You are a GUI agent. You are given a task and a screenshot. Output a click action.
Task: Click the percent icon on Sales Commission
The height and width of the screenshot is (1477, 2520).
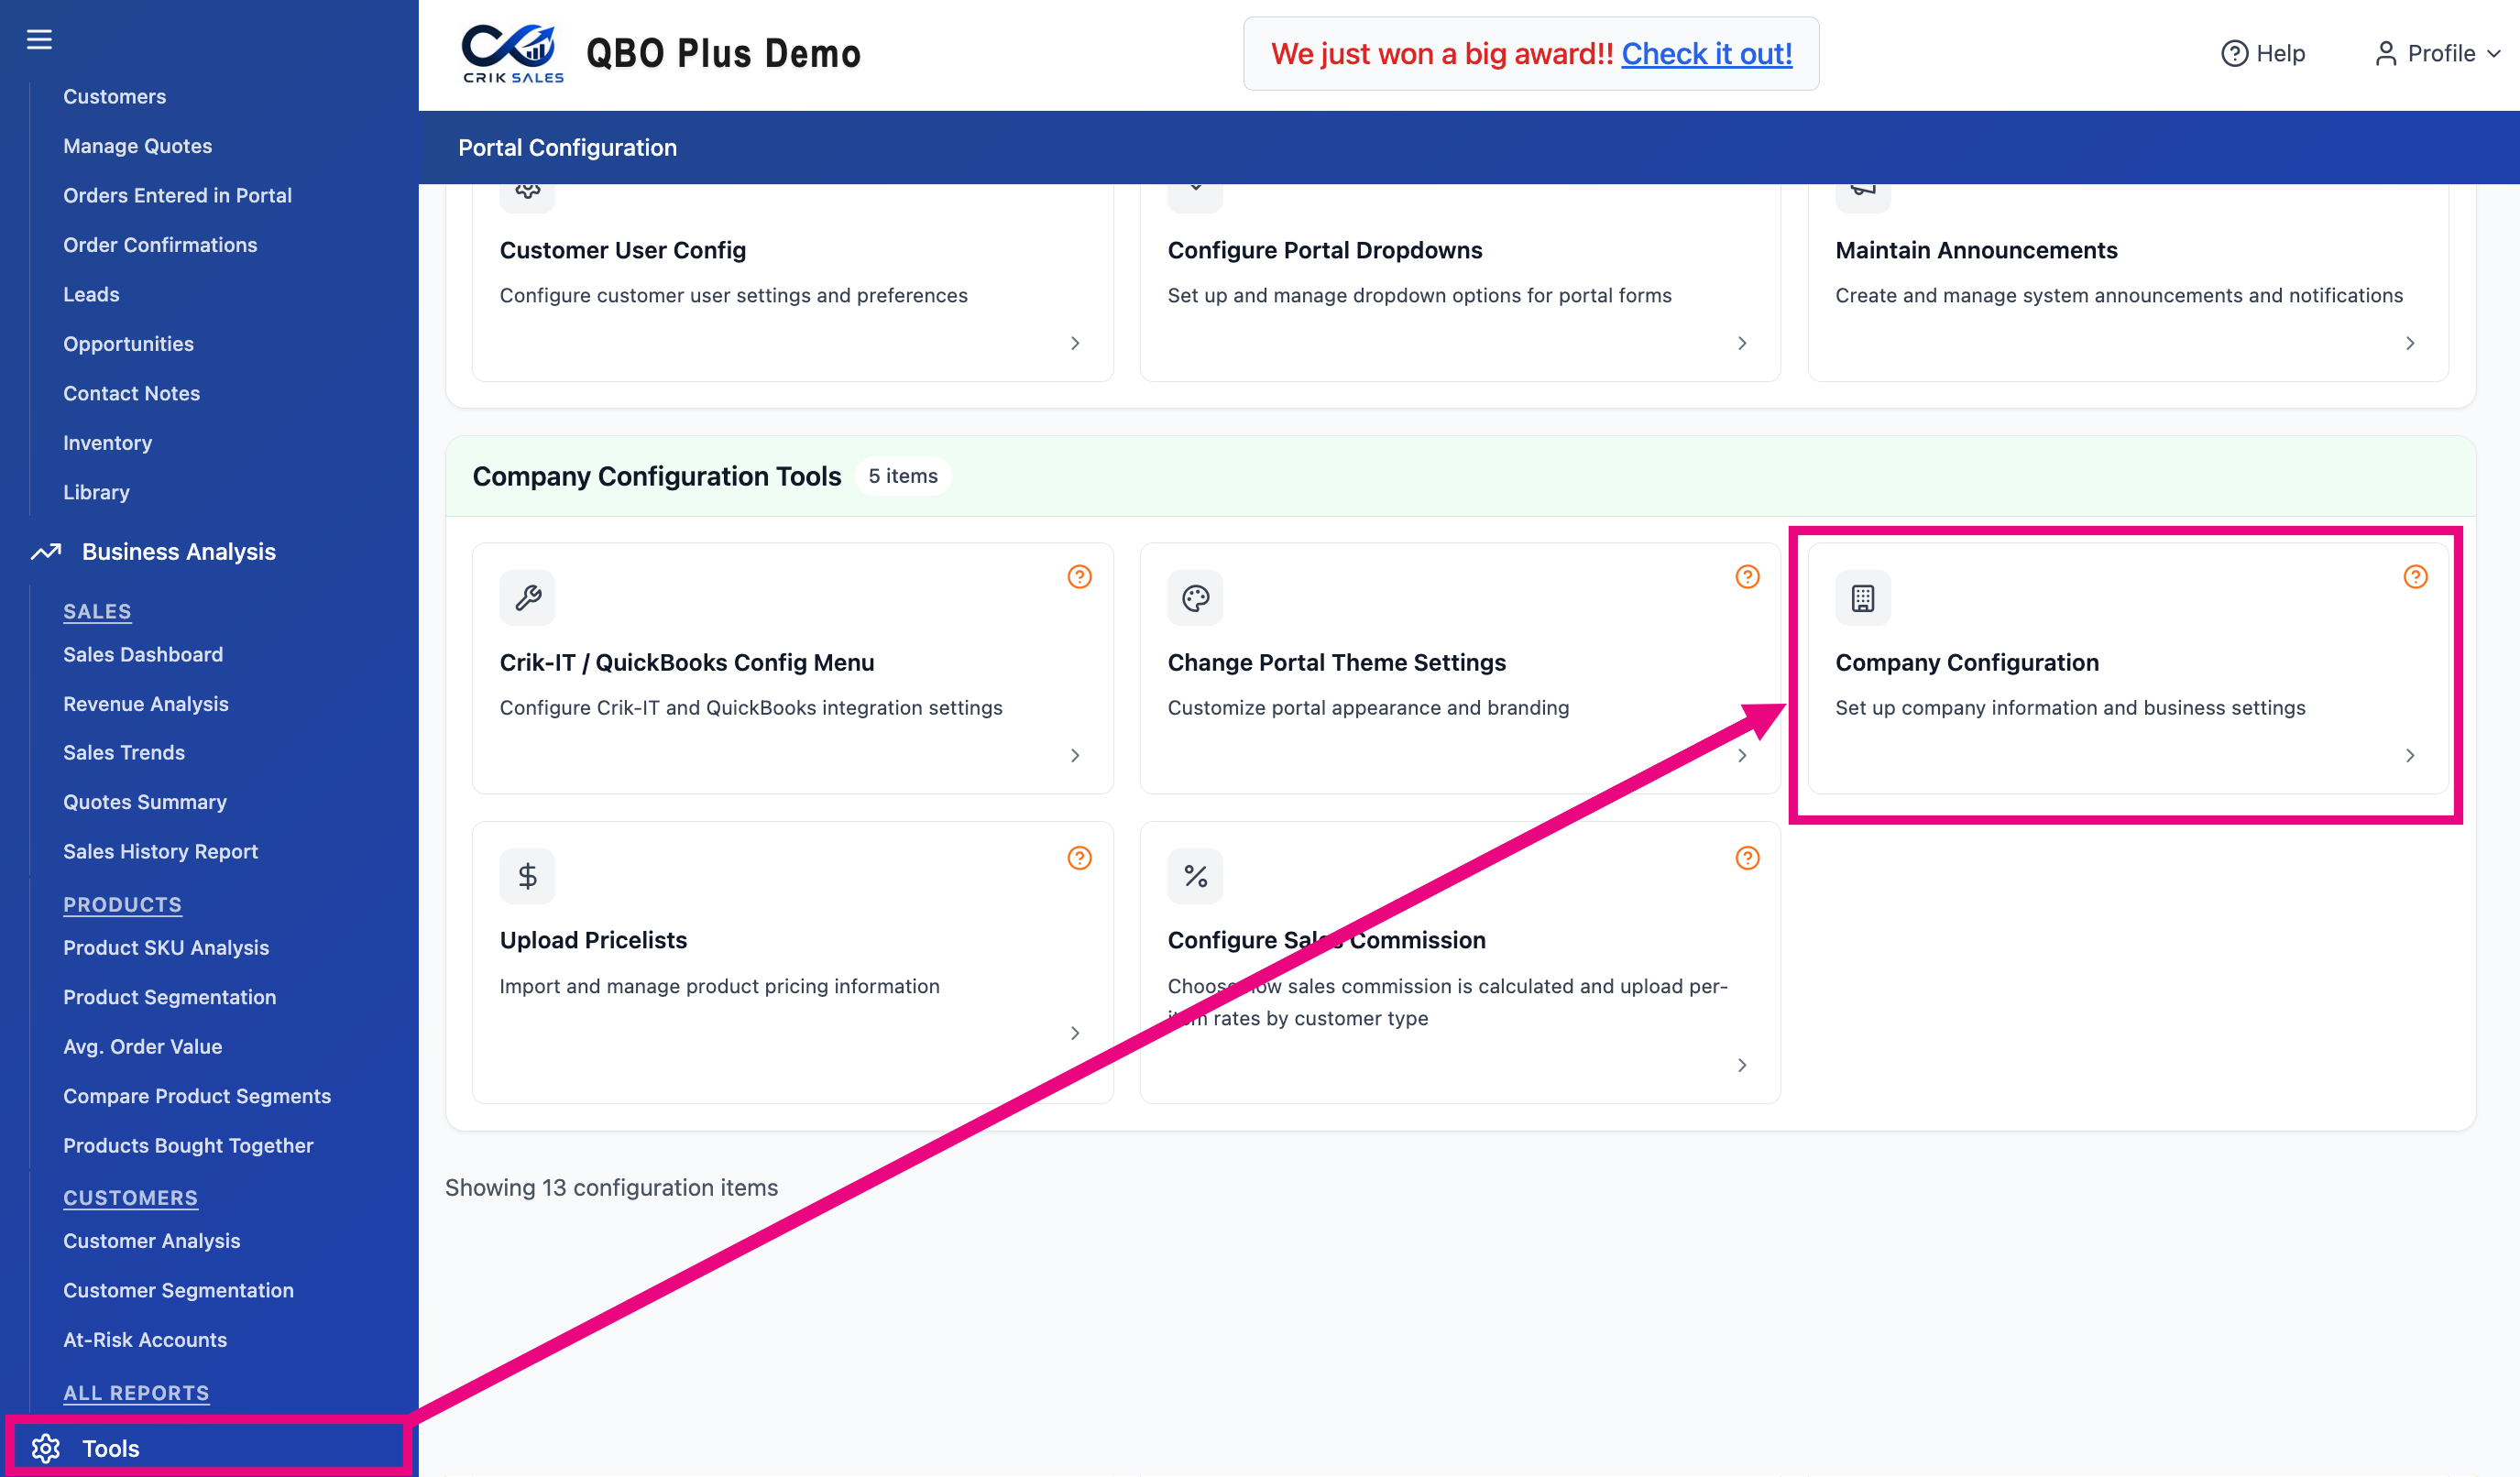coord(1195,876)
